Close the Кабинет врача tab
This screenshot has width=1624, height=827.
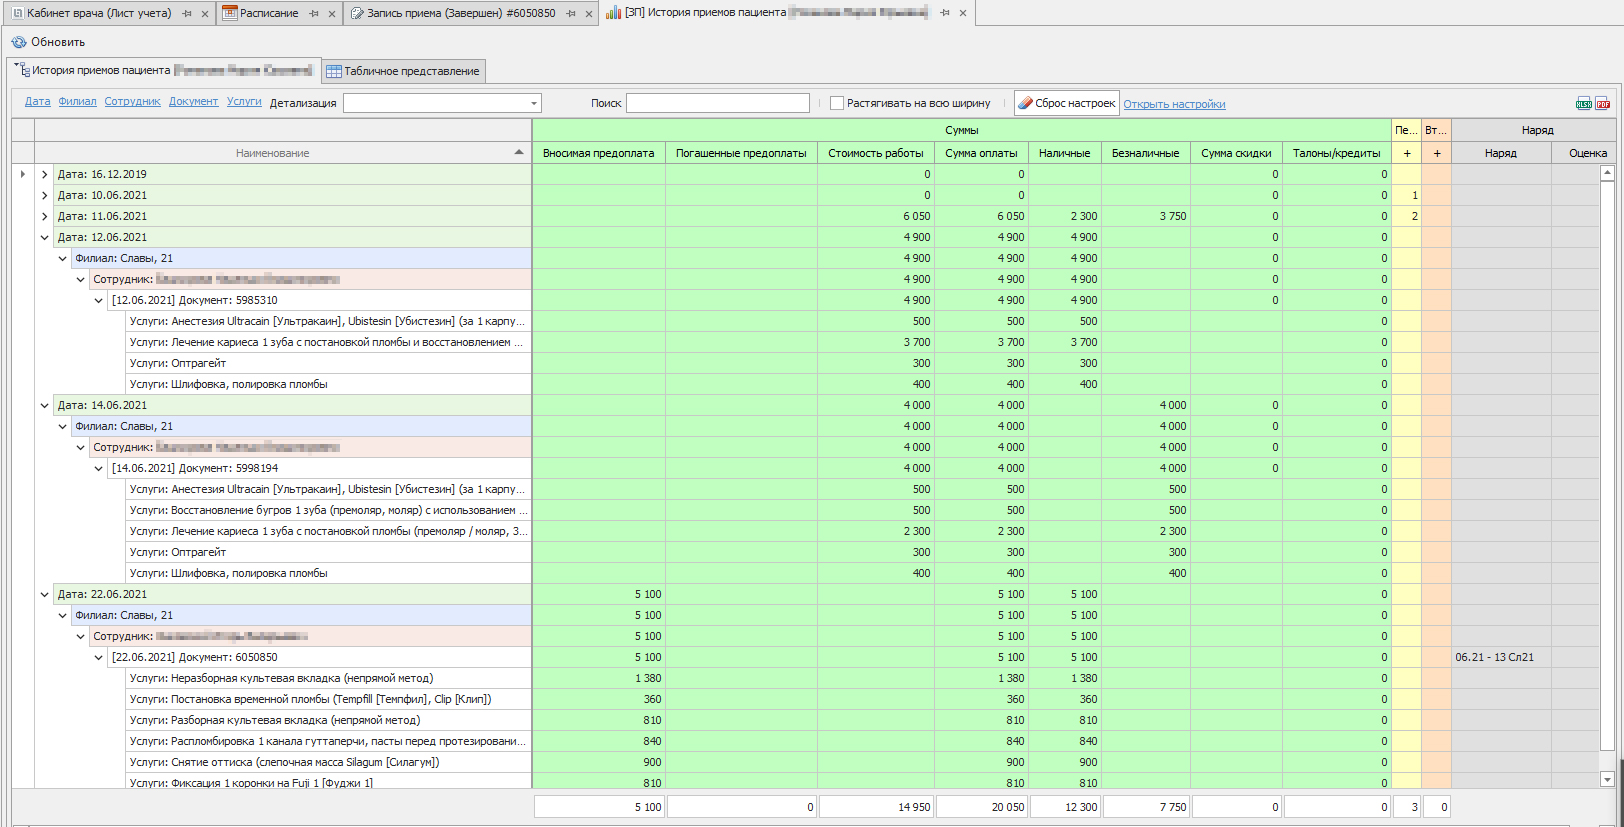[x=205, y=14]
